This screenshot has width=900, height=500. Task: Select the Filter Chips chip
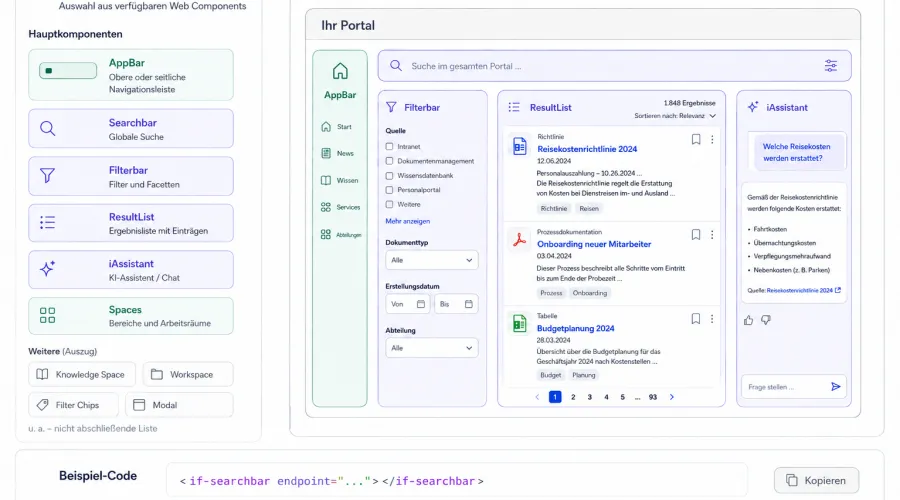tap(73, 405)
